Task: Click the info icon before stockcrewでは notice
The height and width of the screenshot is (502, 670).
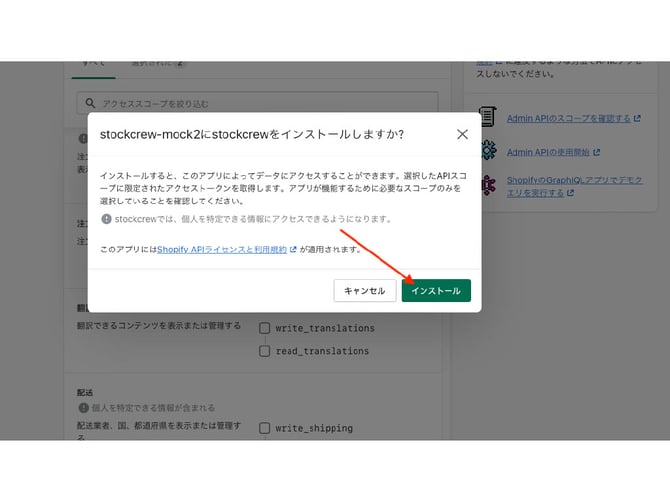Action: (x=106, y=219)
